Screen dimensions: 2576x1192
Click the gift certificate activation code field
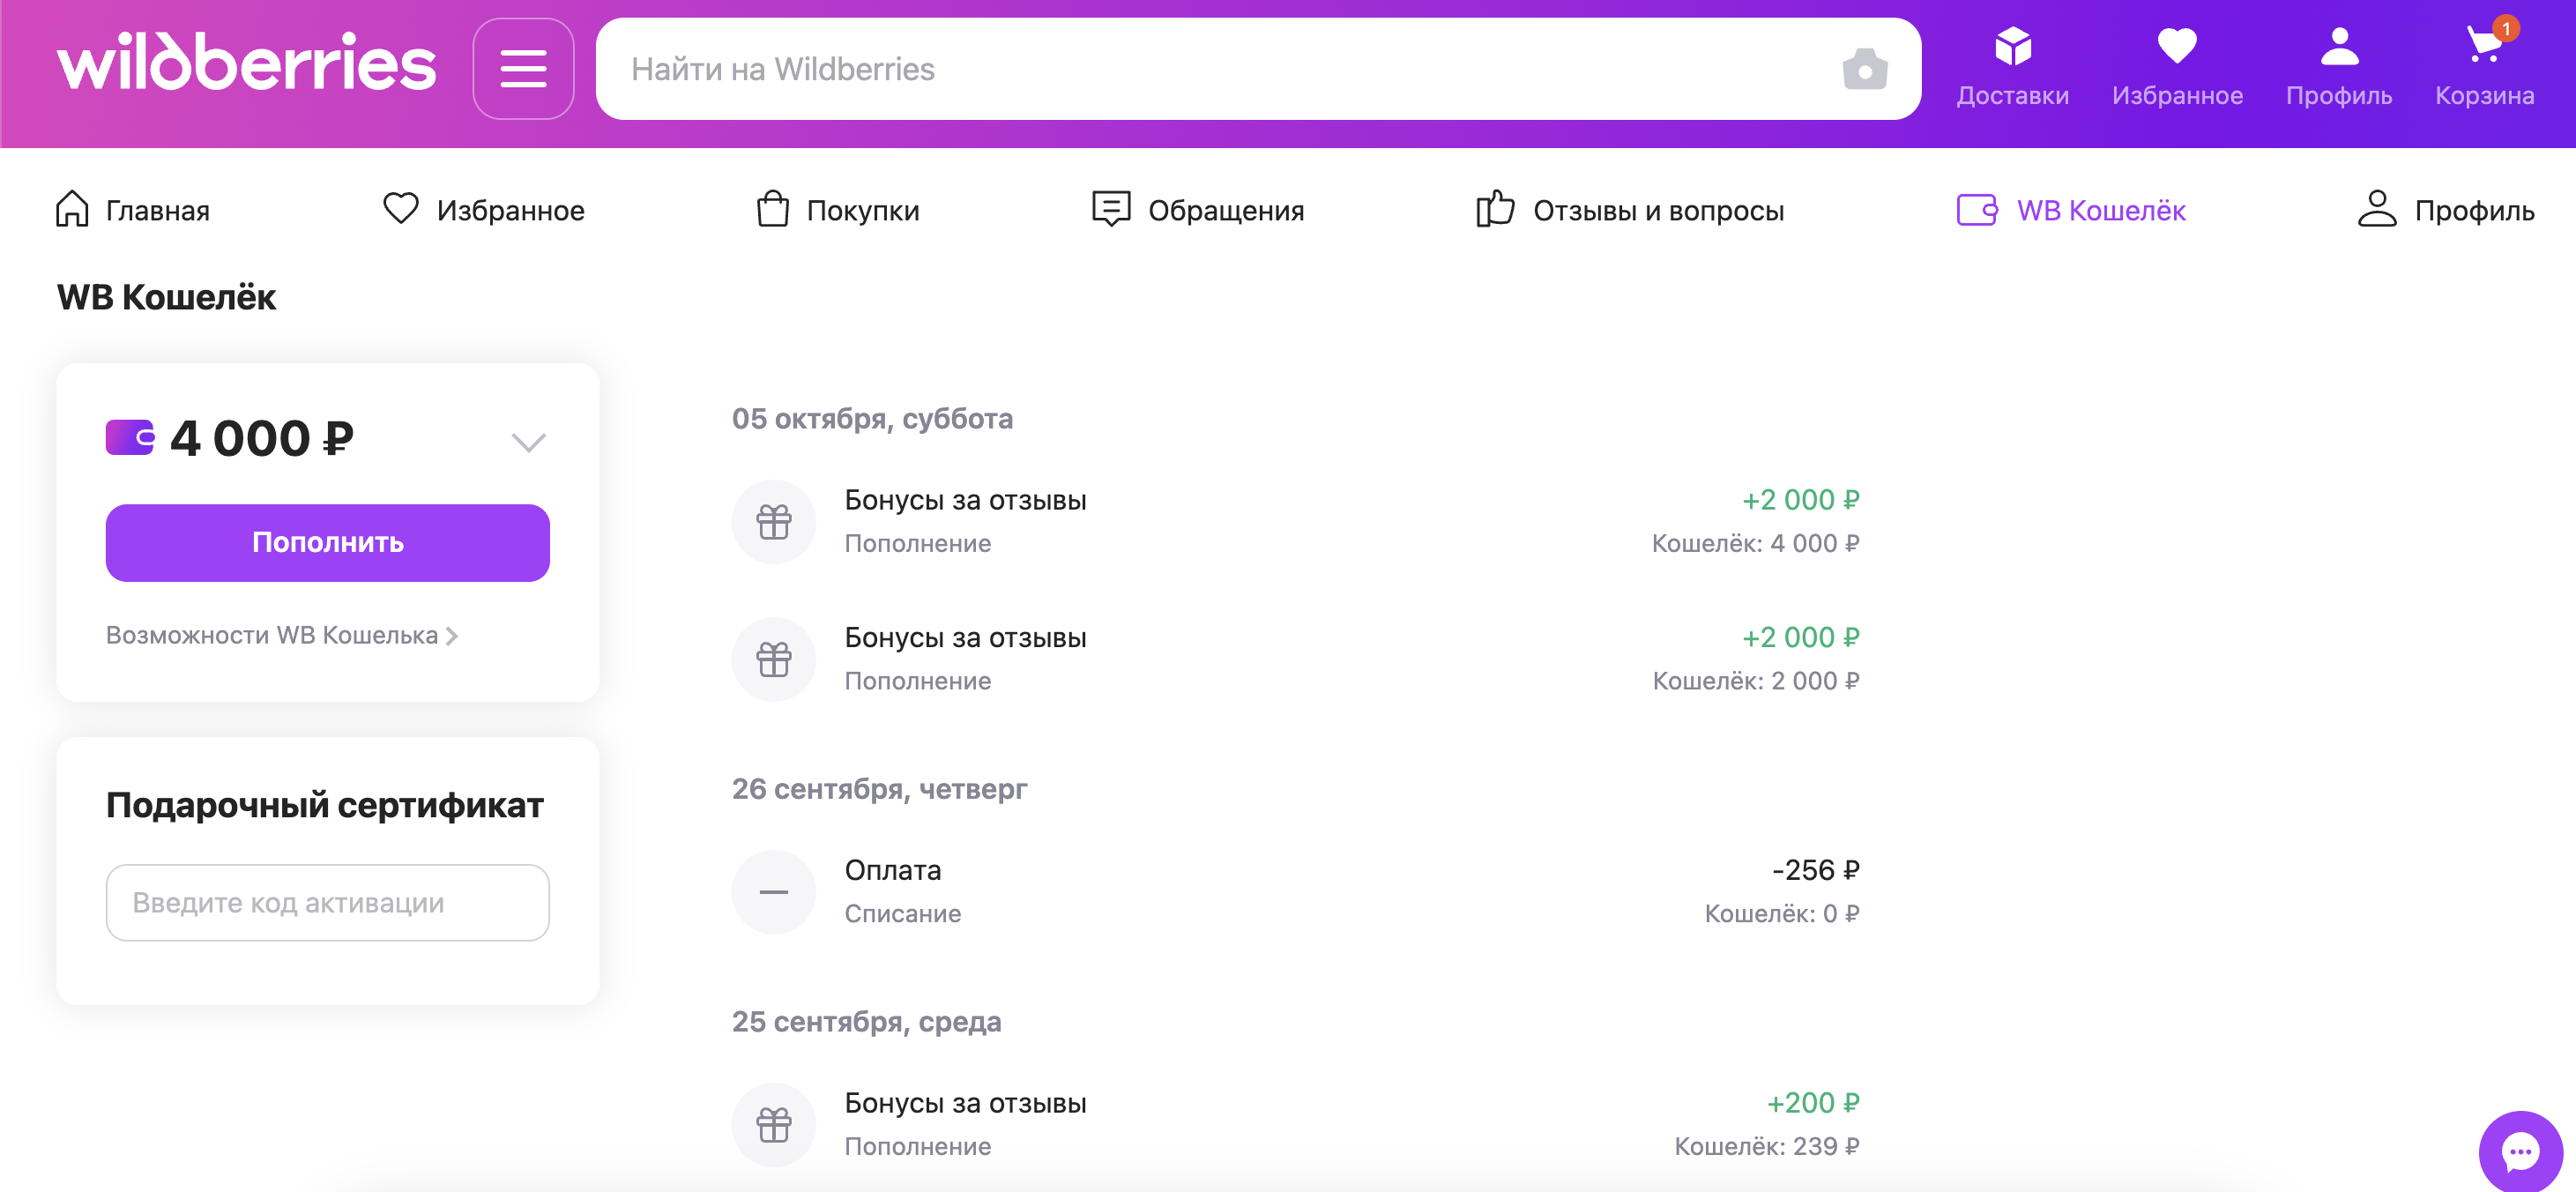[x=327, y=902]
